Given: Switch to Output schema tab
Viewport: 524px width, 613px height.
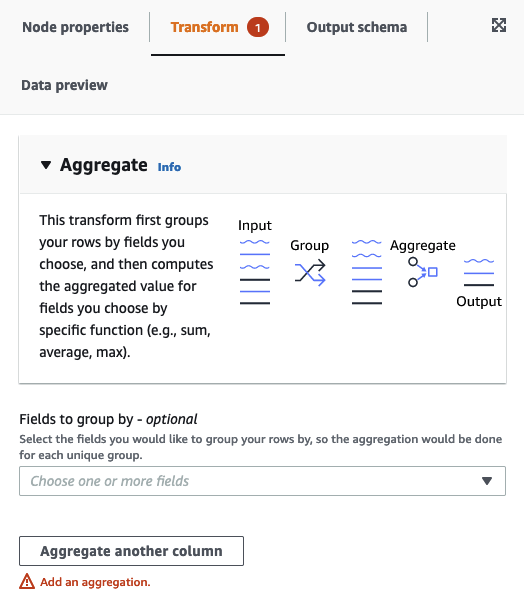Looking at the screenshot, I should pos(357,27).
